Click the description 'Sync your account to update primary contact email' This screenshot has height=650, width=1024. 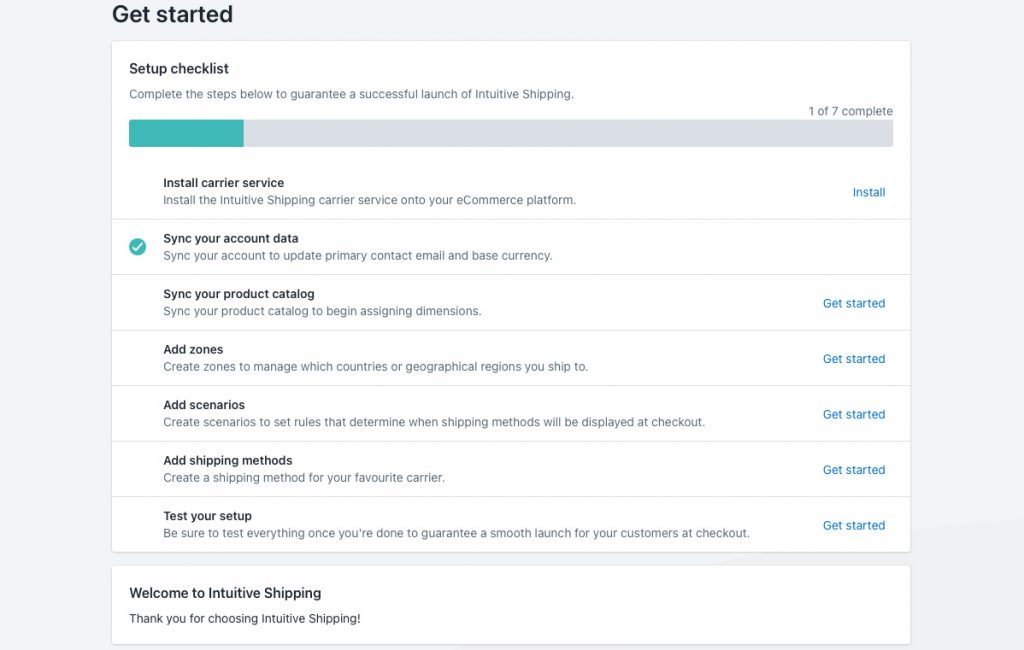(x=357, y=255)
